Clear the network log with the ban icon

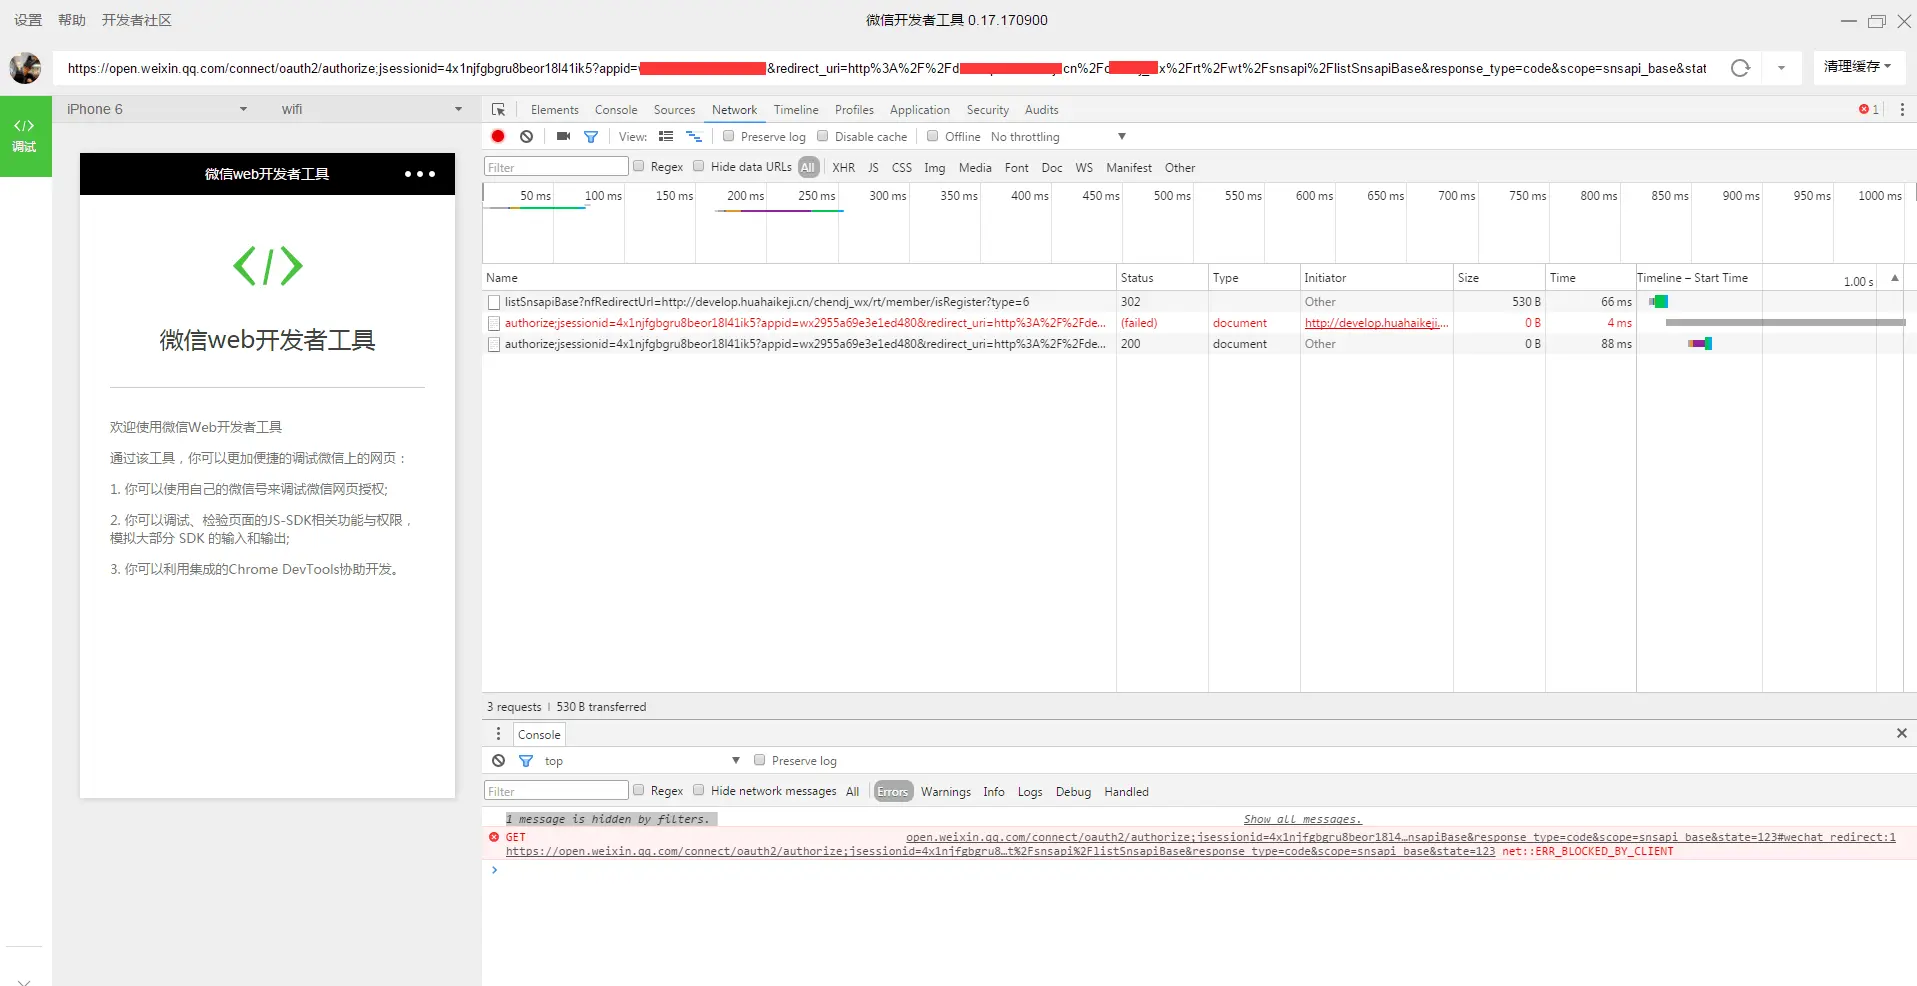[527, 136]
